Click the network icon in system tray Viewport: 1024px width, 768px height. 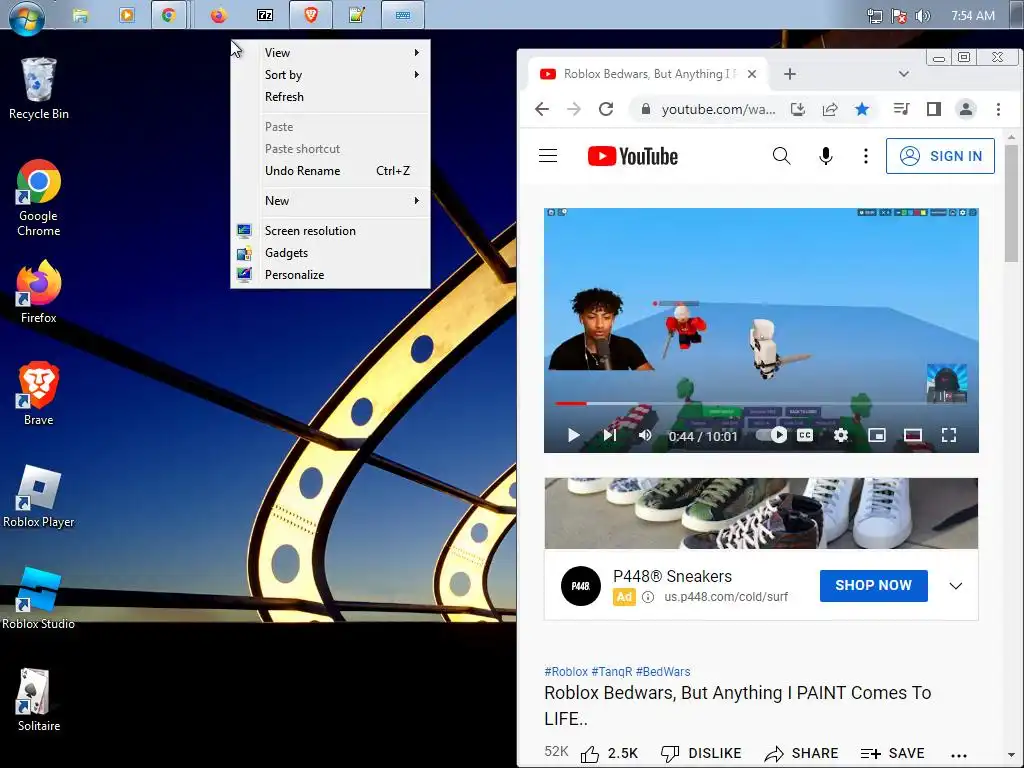point(874,16)
